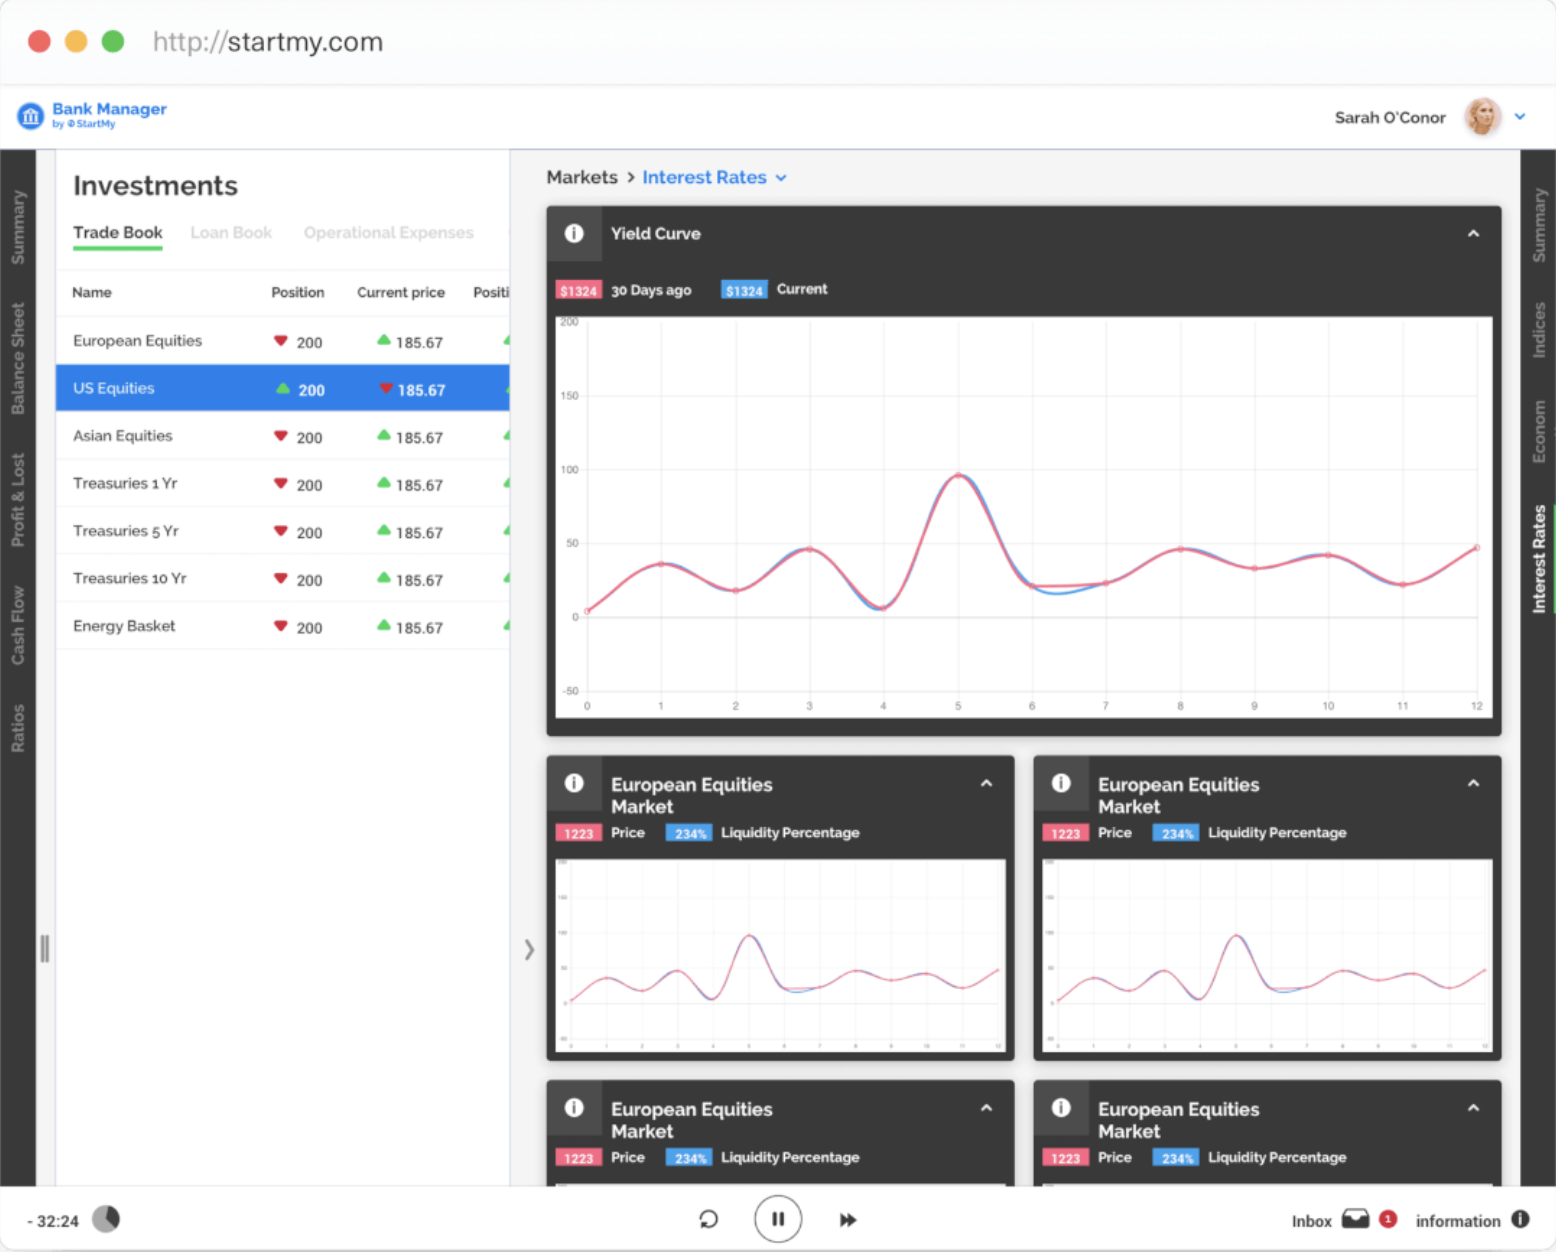Open the Balance Sheet sidebar tab
The image size is (1556, 1252).
tap(18, 358)
